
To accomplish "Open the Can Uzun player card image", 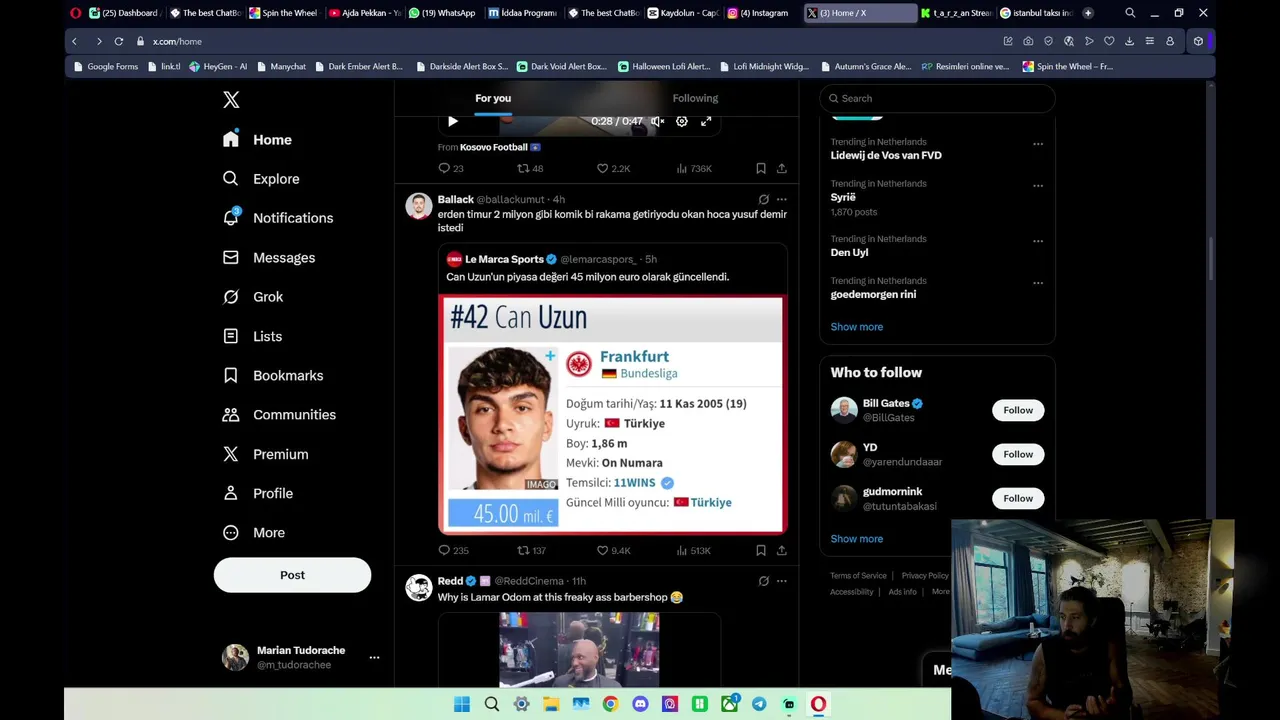I will [x=613, y=414].
